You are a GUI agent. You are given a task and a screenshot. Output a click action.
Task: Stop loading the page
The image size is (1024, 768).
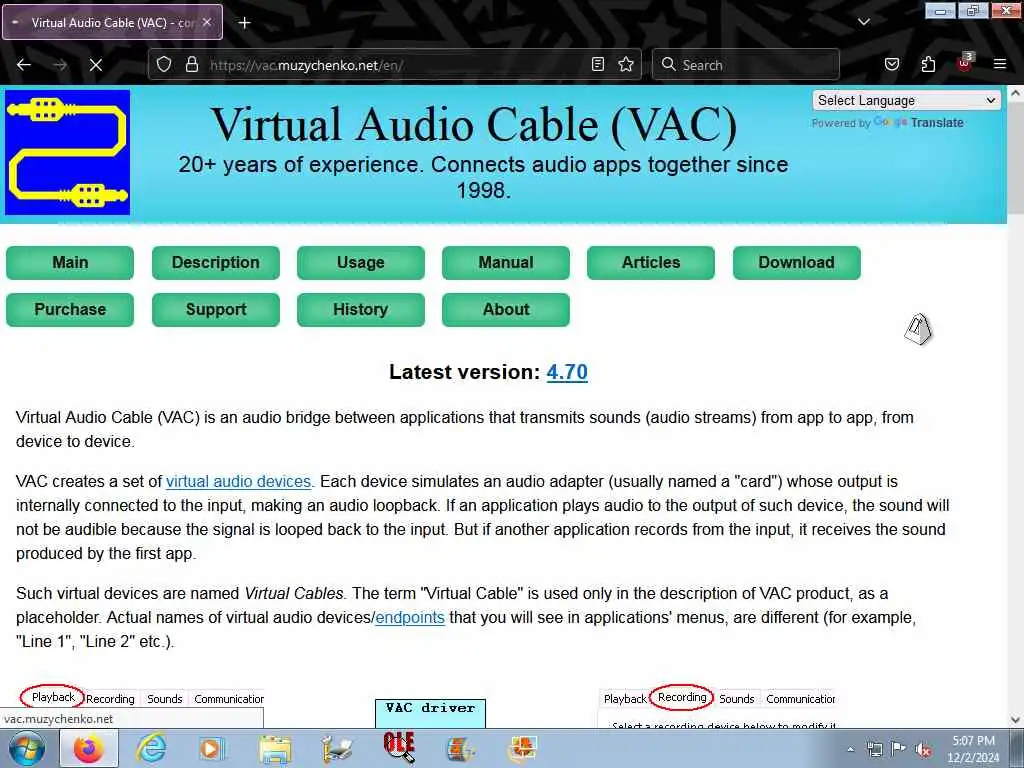[x=95, y=65]
